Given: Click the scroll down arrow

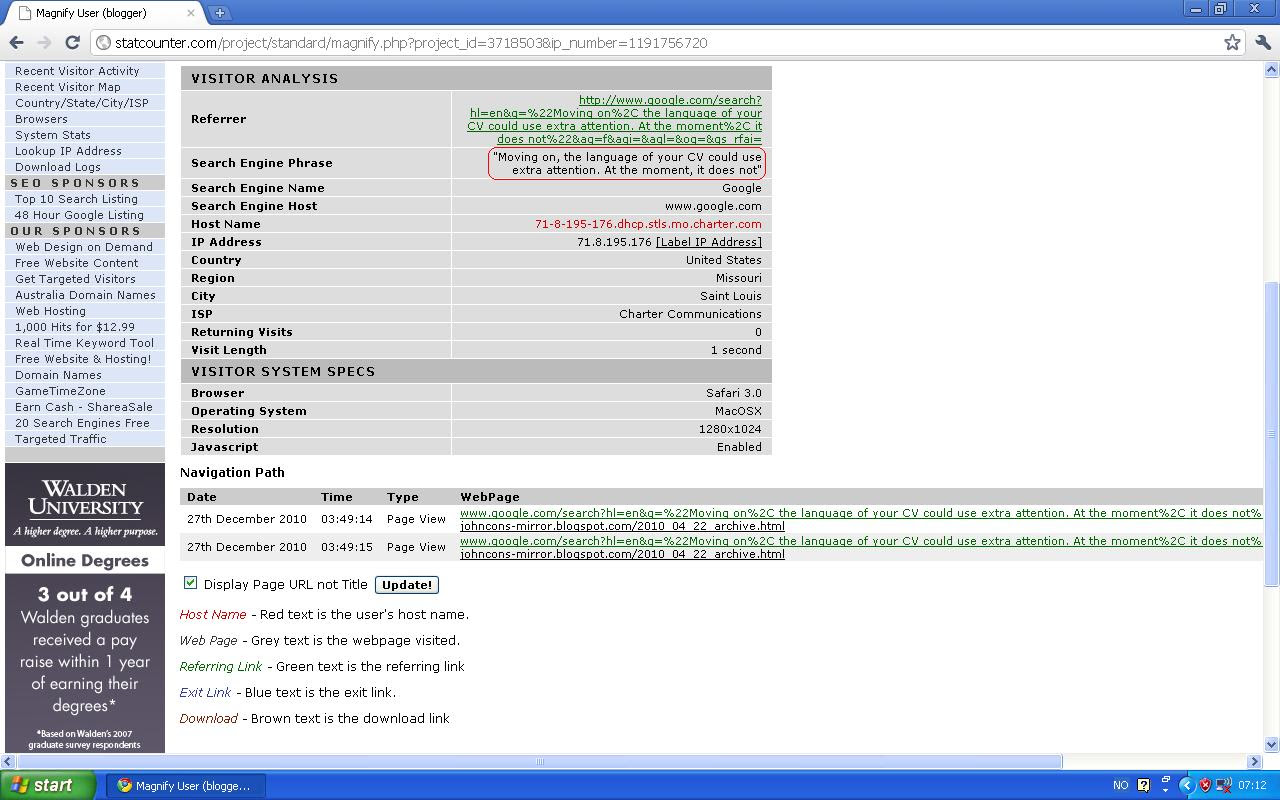Looking at the screenshot, I should [x=1272, y=745].
